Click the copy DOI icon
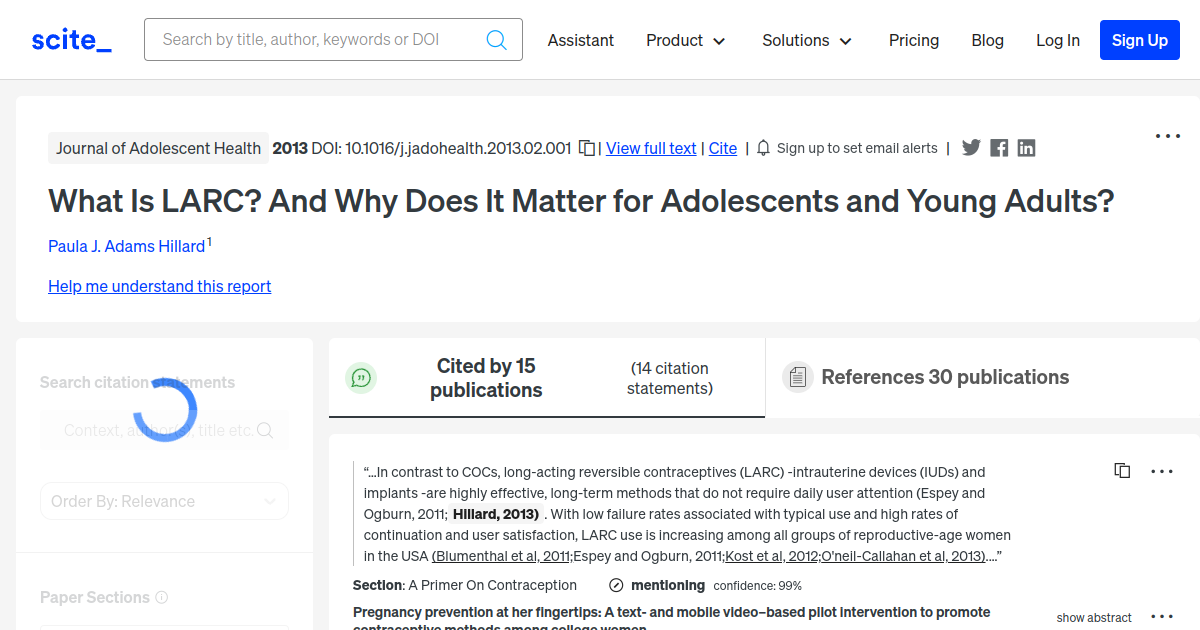The image size is (1200, 630). (x=586, y=146)
